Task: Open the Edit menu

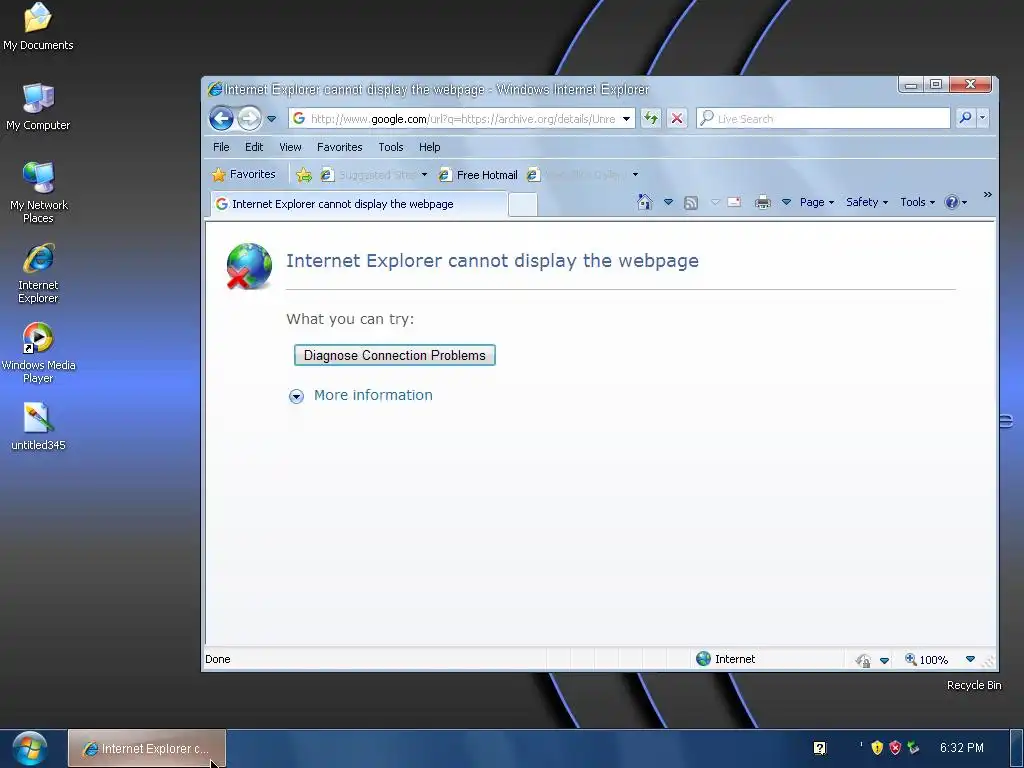Action: [254, 147]
